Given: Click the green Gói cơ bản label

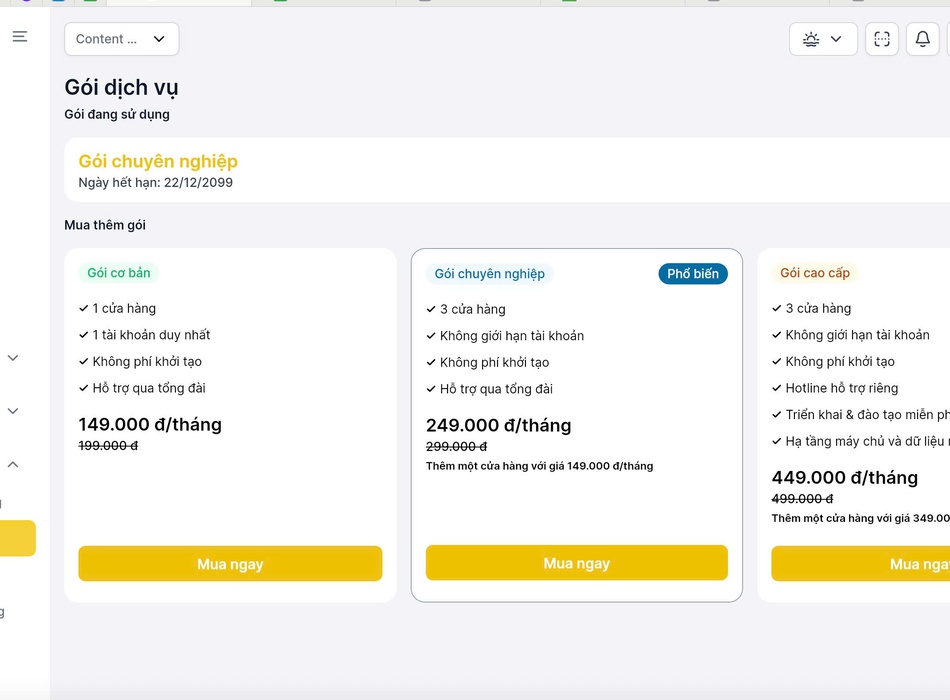Looking at the screenshot, I should click(x=119, y=273).
